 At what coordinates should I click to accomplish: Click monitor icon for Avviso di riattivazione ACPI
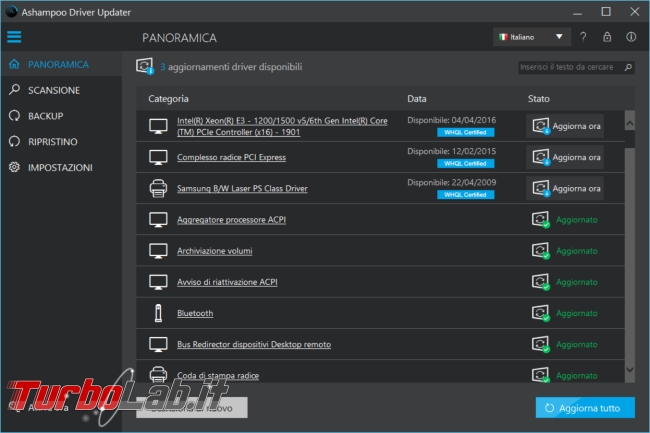[x=158, y=282]
